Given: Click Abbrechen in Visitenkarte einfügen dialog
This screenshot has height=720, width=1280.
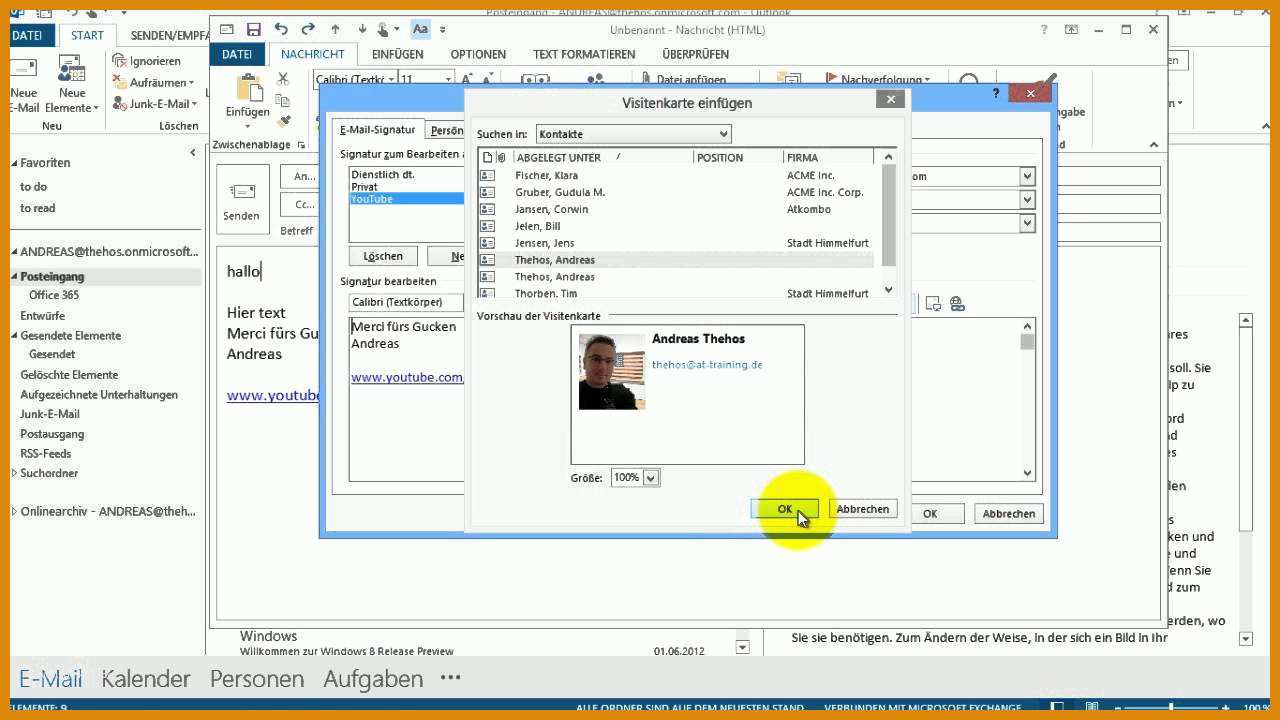Looking at the screenshot, I should (x=862, y=509).
